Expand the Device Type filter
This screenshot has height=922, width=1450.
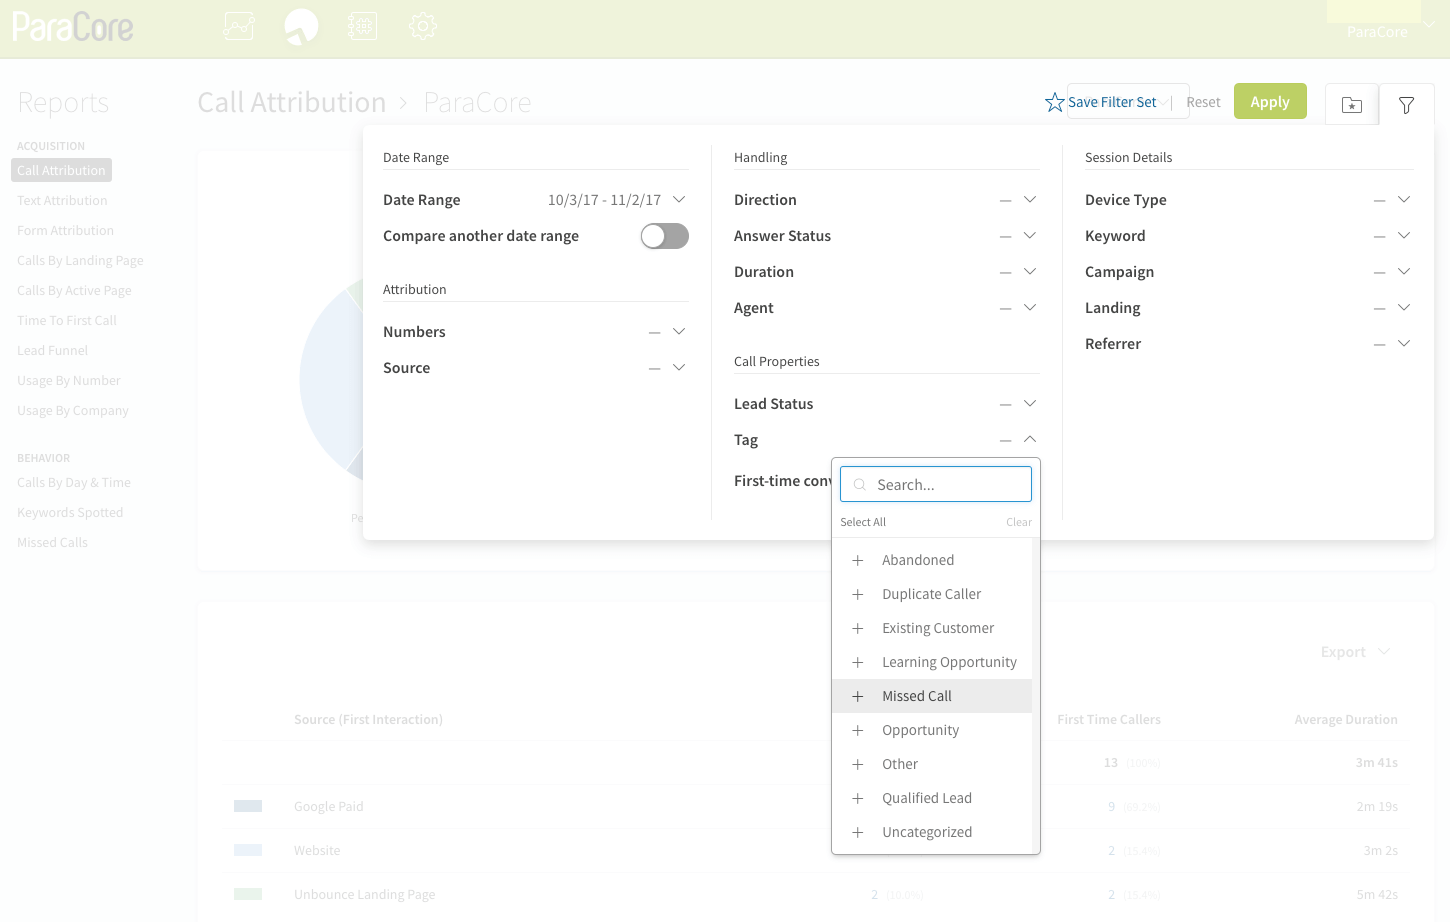click(x=1404, y=199)
